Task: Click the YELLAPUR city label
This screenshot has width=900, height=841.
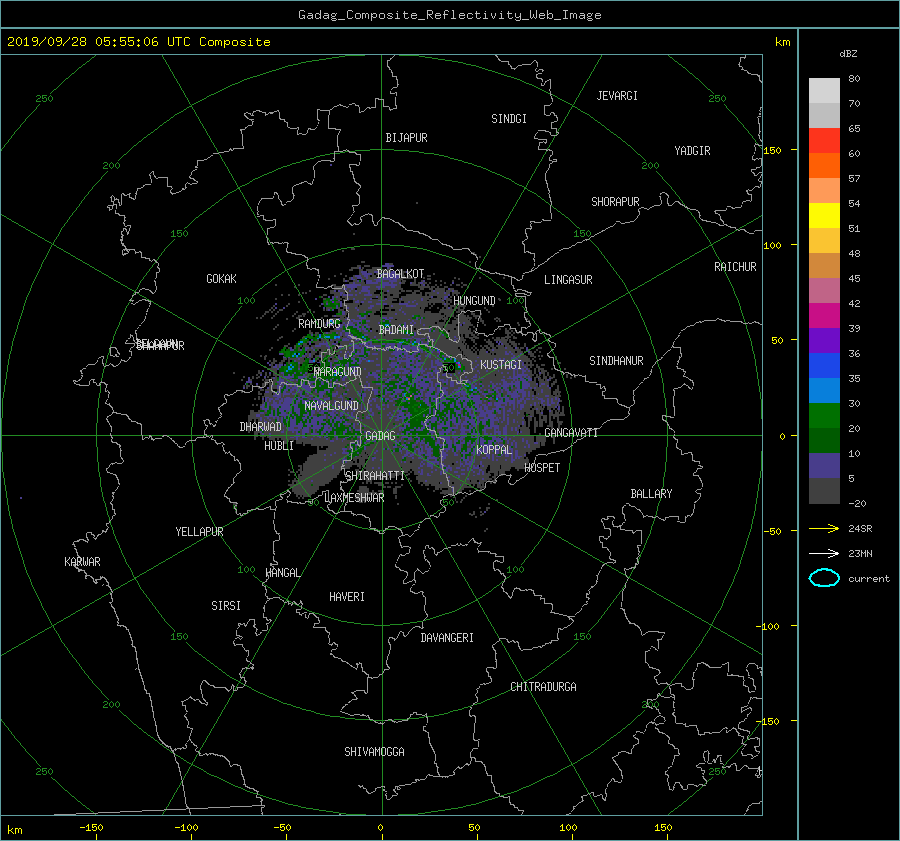Action: pos(199,532)
